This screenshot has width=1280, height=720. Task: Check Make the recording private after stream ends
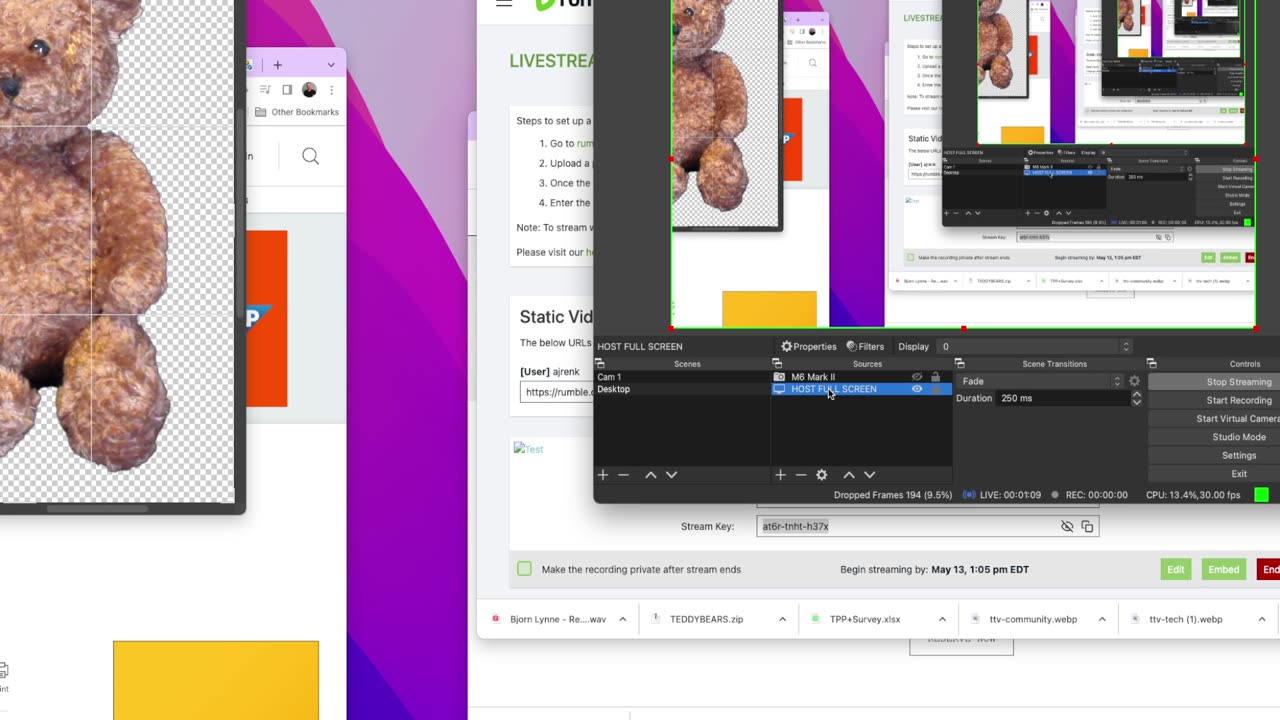click(524, 569)
